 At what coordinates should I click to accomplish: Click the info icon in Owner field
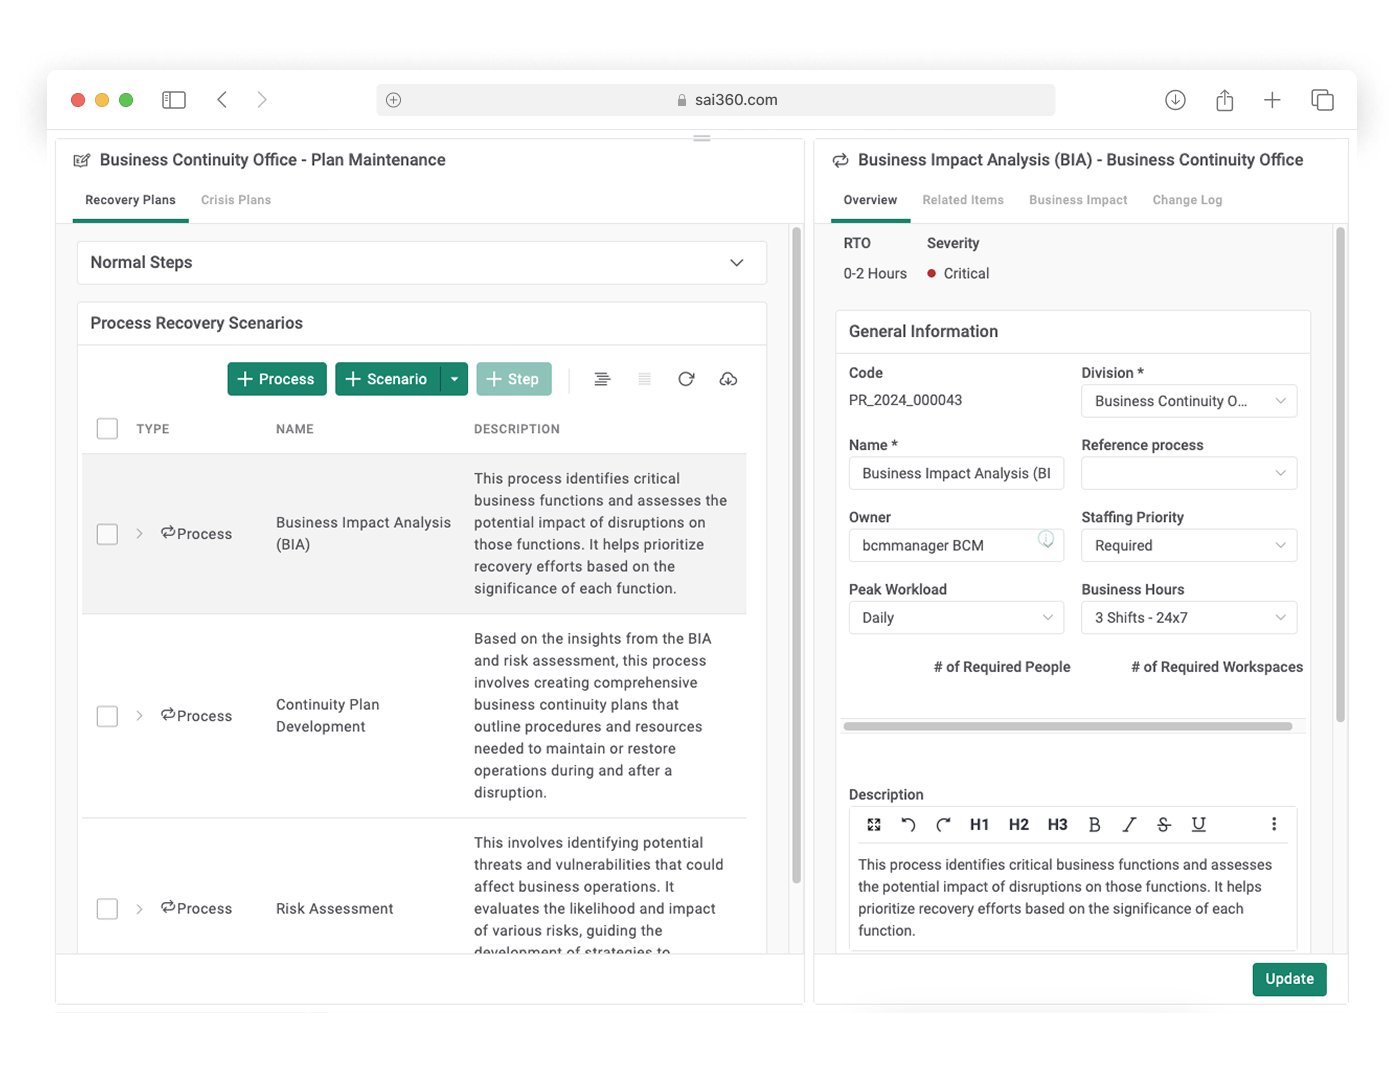tap(1046, 539)
